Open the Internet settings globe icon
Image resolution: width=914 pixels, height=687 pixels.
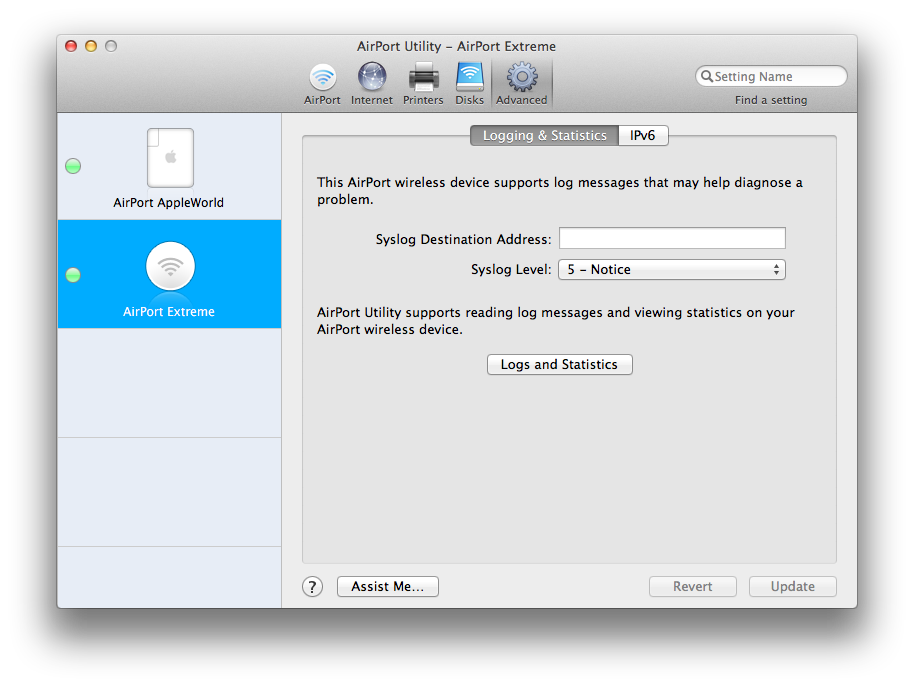coord(372,77)
